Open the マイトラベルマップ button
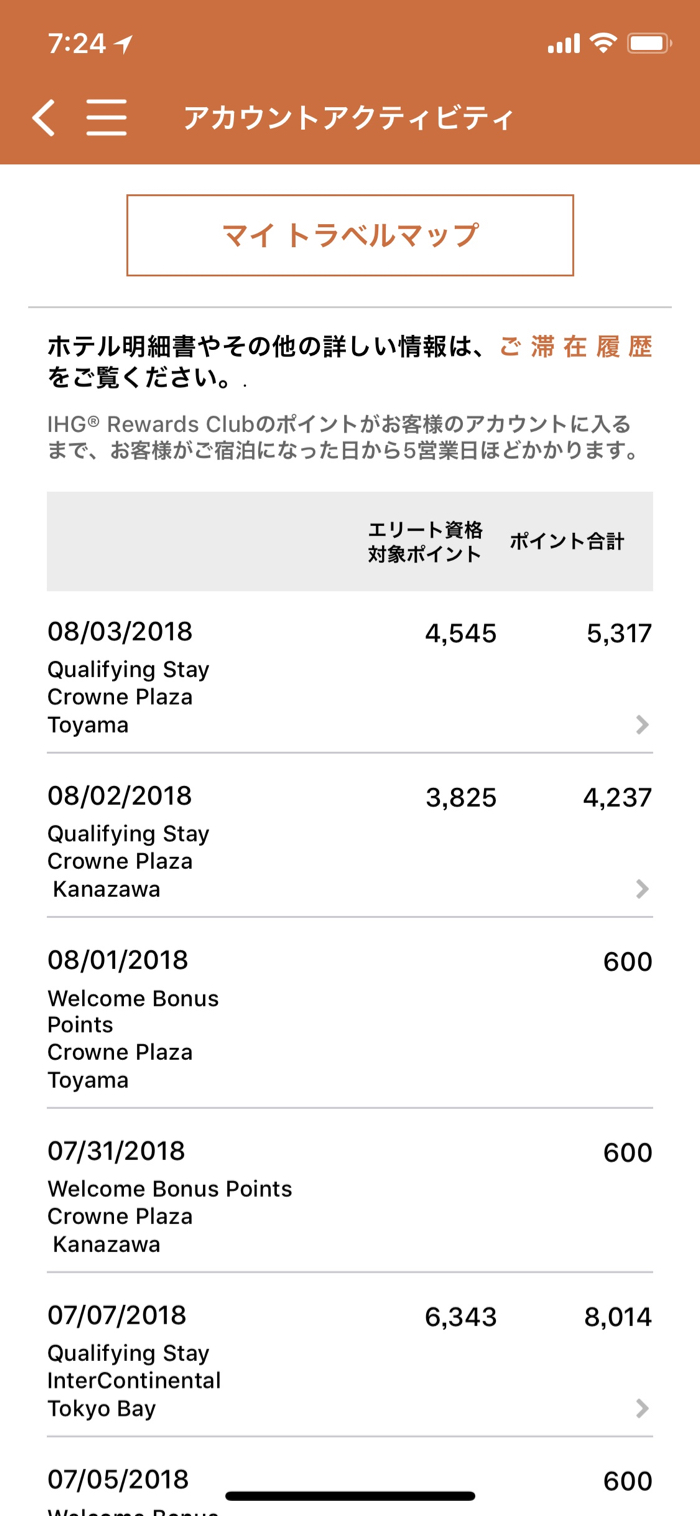The width and height of the screenshot is (700, 1516). click(x=350, y=235)
